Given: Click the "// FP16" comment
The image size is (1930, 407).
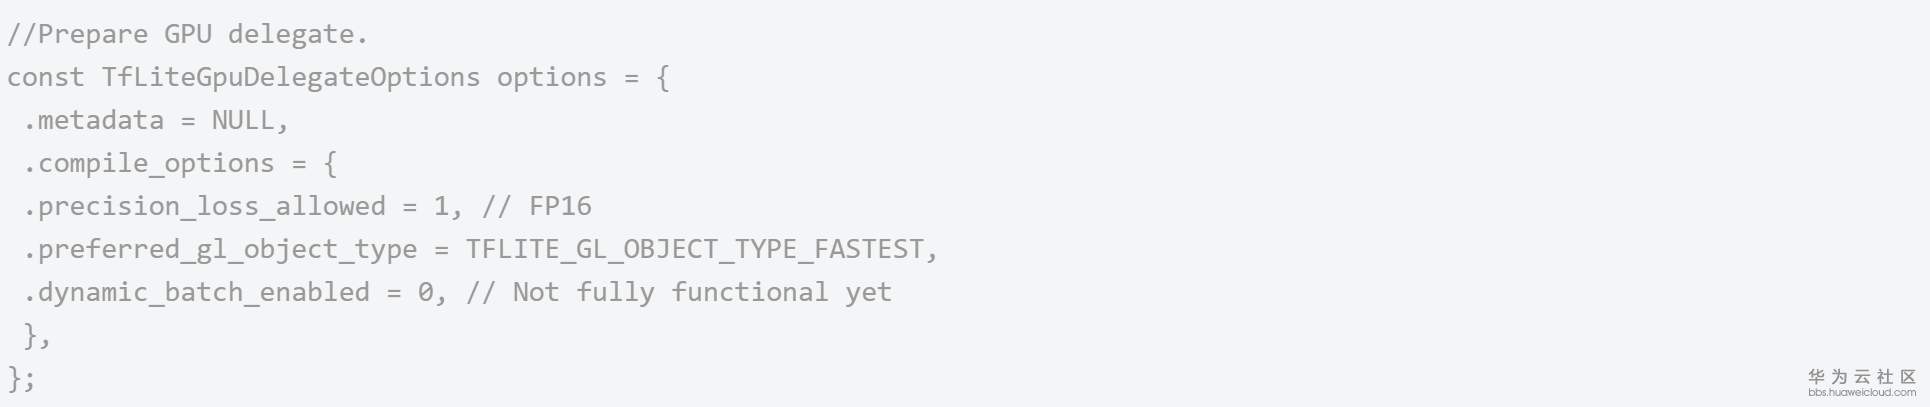Looking at the screenshot, I should (x=537, y=207).
